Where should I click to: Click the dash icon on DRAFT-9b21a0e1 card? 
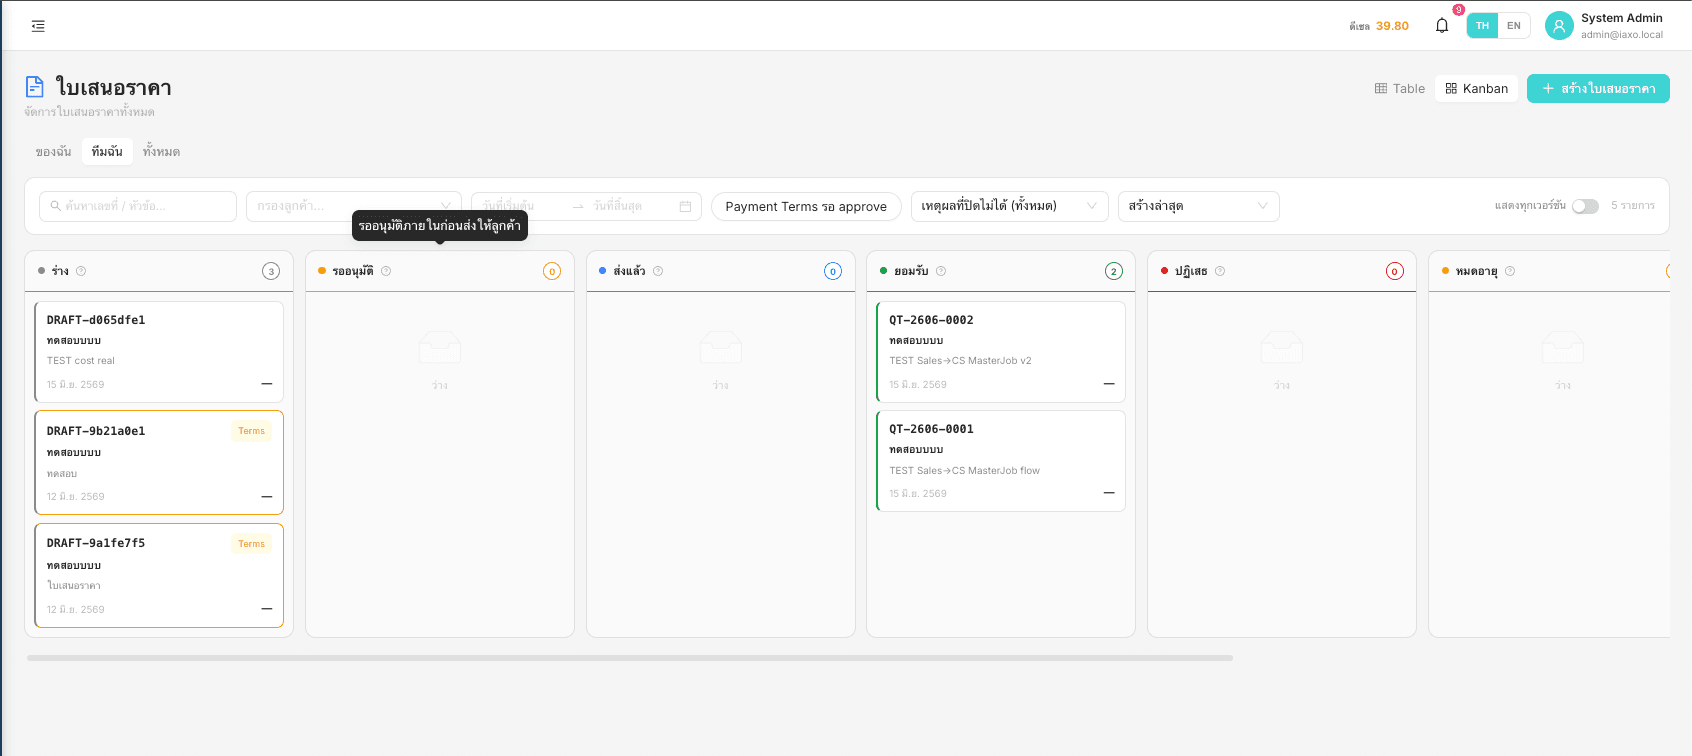(267, 496)
